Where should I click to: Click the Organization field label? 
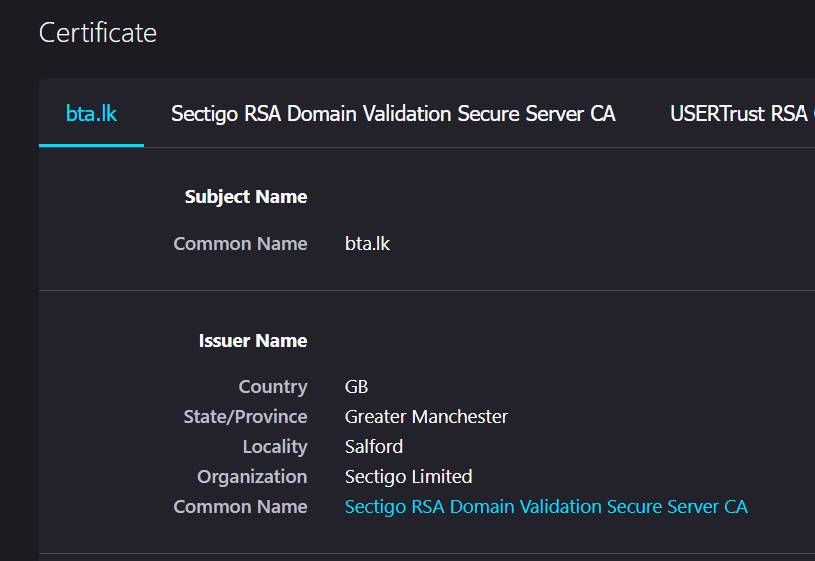(x=252, y=477)
